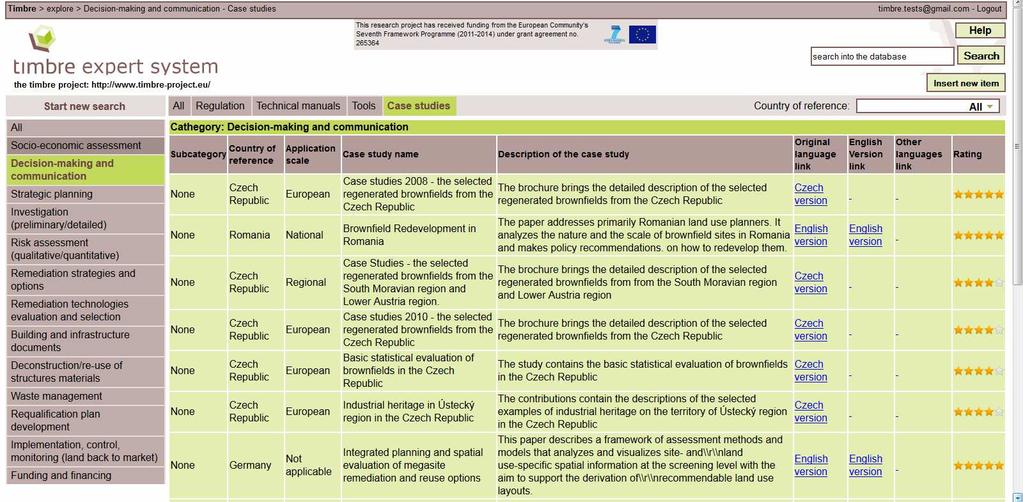The height and width of the screenshot is (502, 1023).
Task: Select Socio-economic assessment category
Action: [85, 146]
